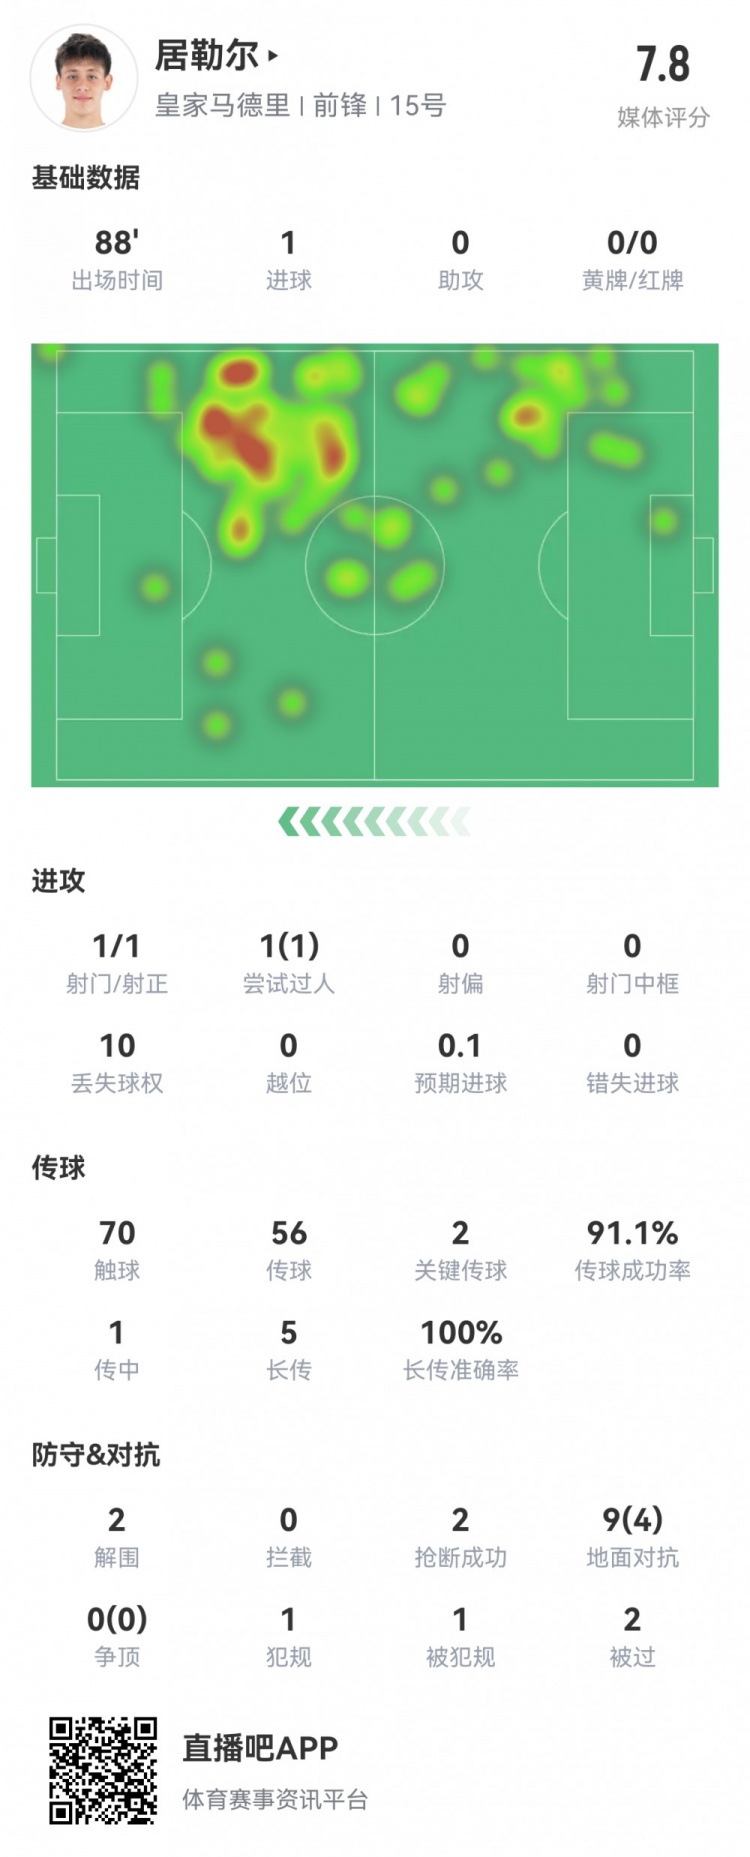Screen dimensions: 750x1857
Task: Expand the arrow beside the 居勒尔 name
Action: click(273, 56)
